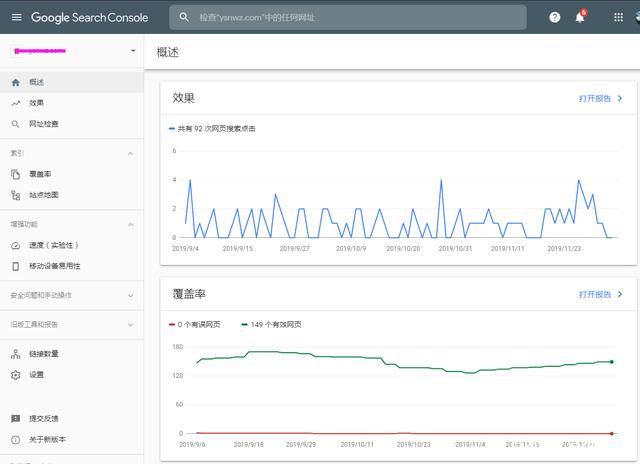Viewport: 640px width, 464px height.
Task: Expand the 旧版工具和报告 section
Action: tap(131, 325)
